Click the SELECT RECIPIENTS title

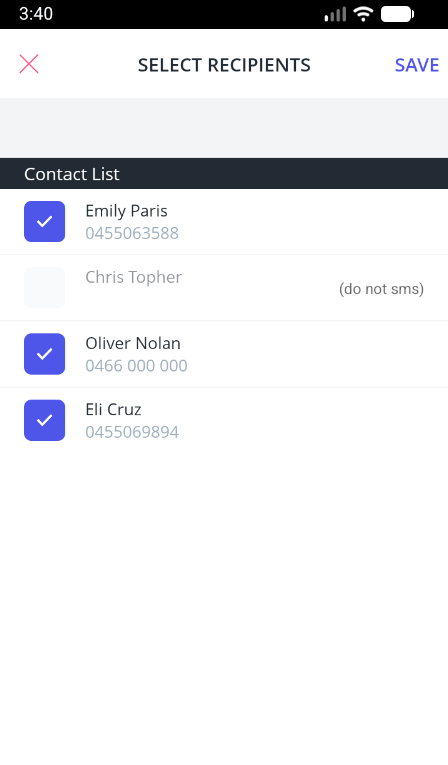[x=224, y=65]
